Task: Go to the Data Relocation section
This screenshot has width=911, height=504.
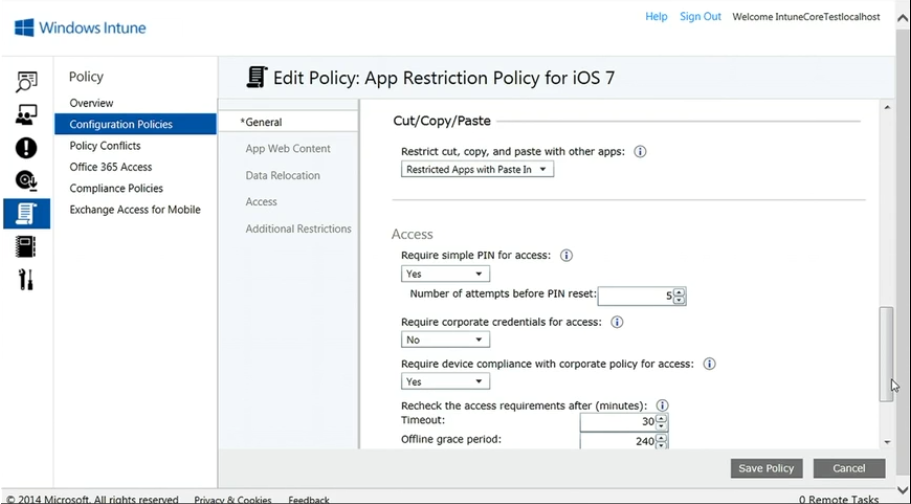Action: click(283, 176)
